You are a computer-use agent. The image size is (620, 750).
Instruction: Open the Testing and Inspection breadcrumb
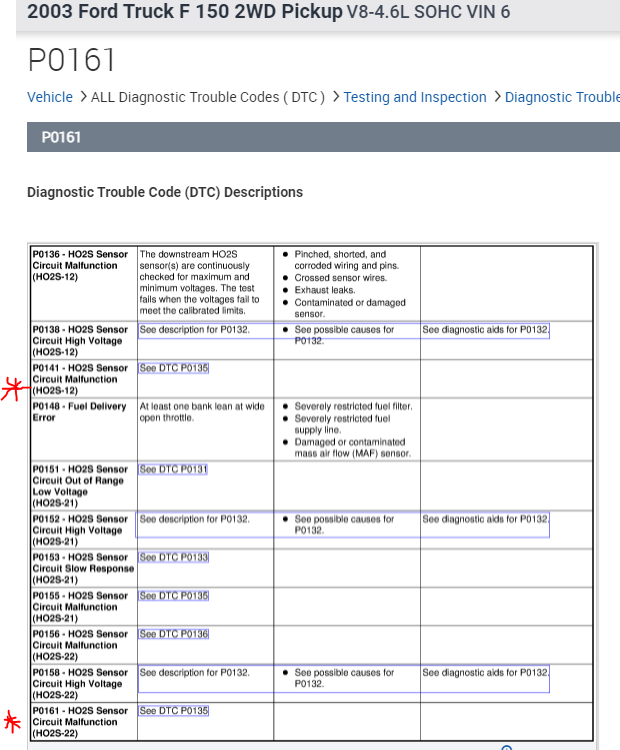[415, 97]
